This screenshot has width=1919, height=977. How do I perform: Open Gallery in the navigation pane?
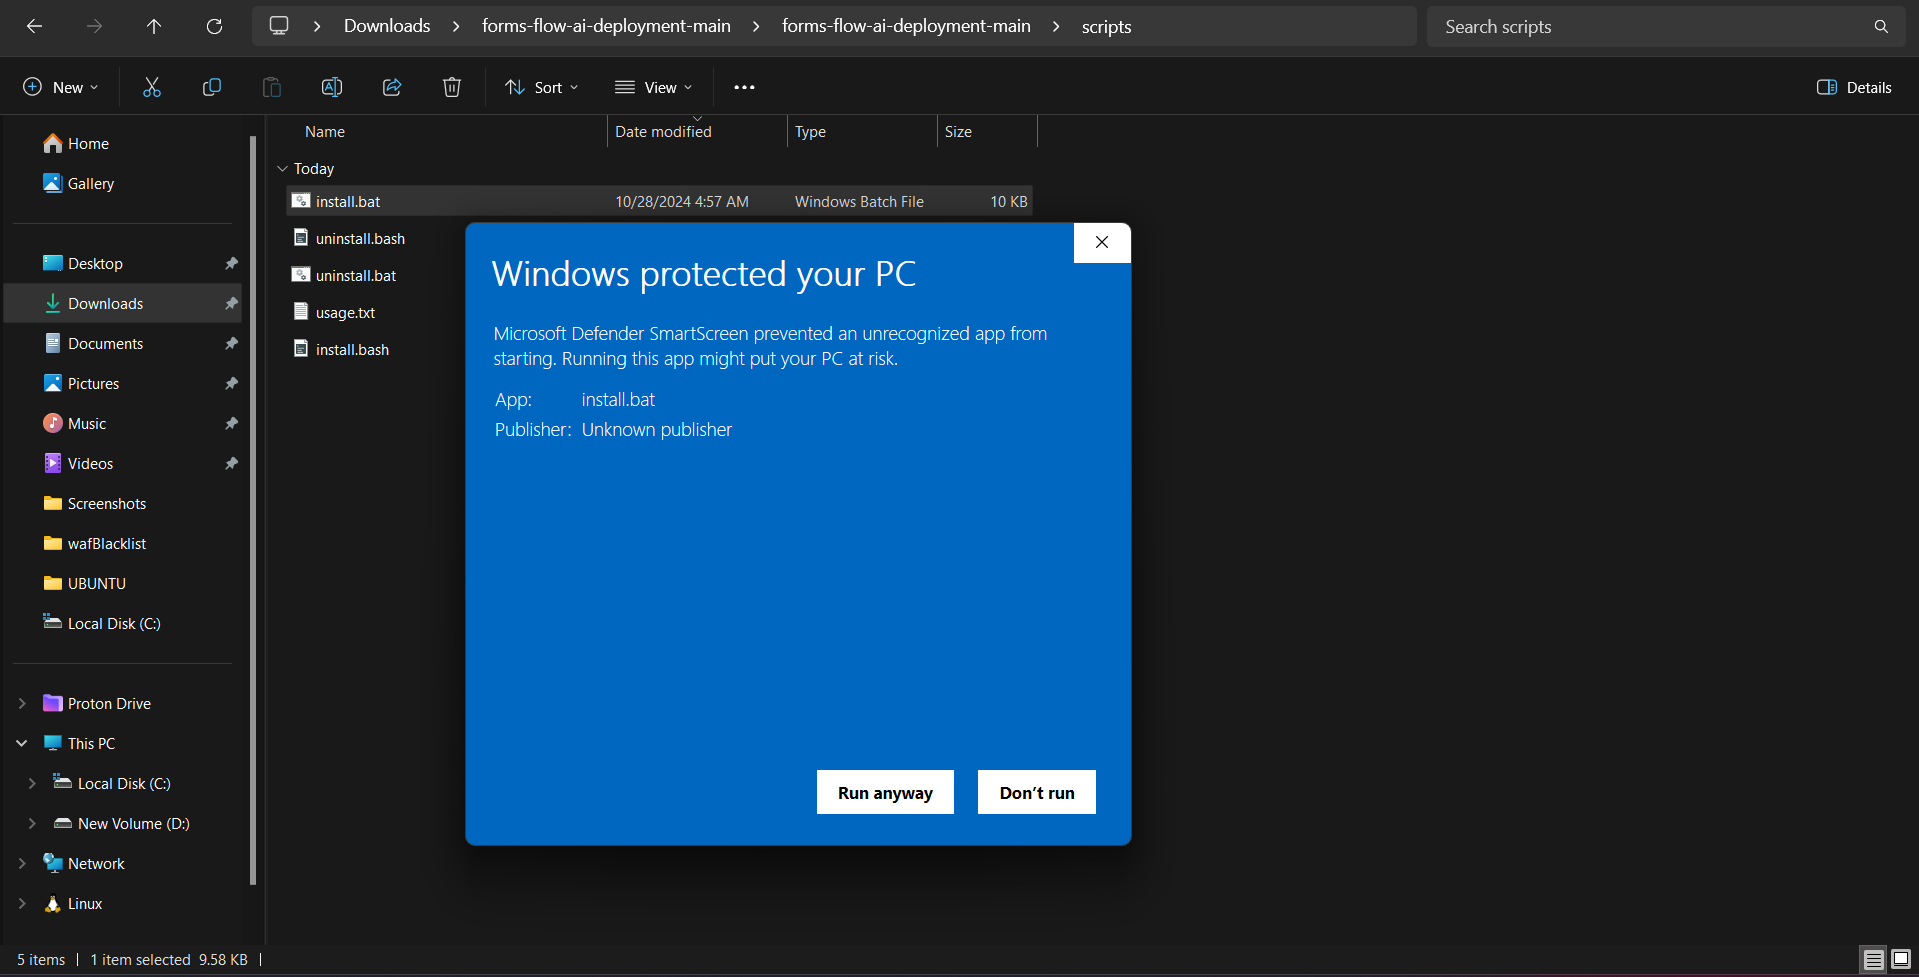[x=80, y=184]
